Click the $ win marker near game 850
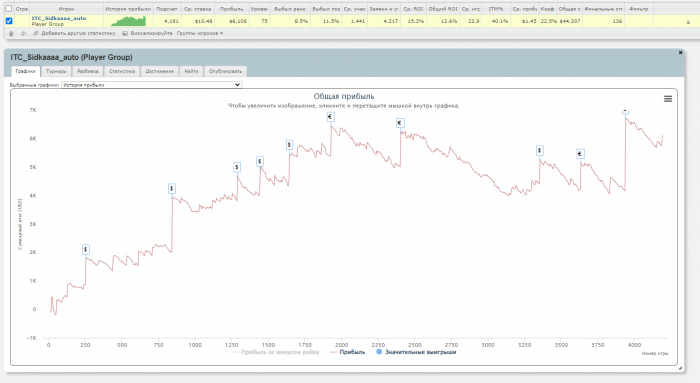700x383 pixels. coord(172,189)
